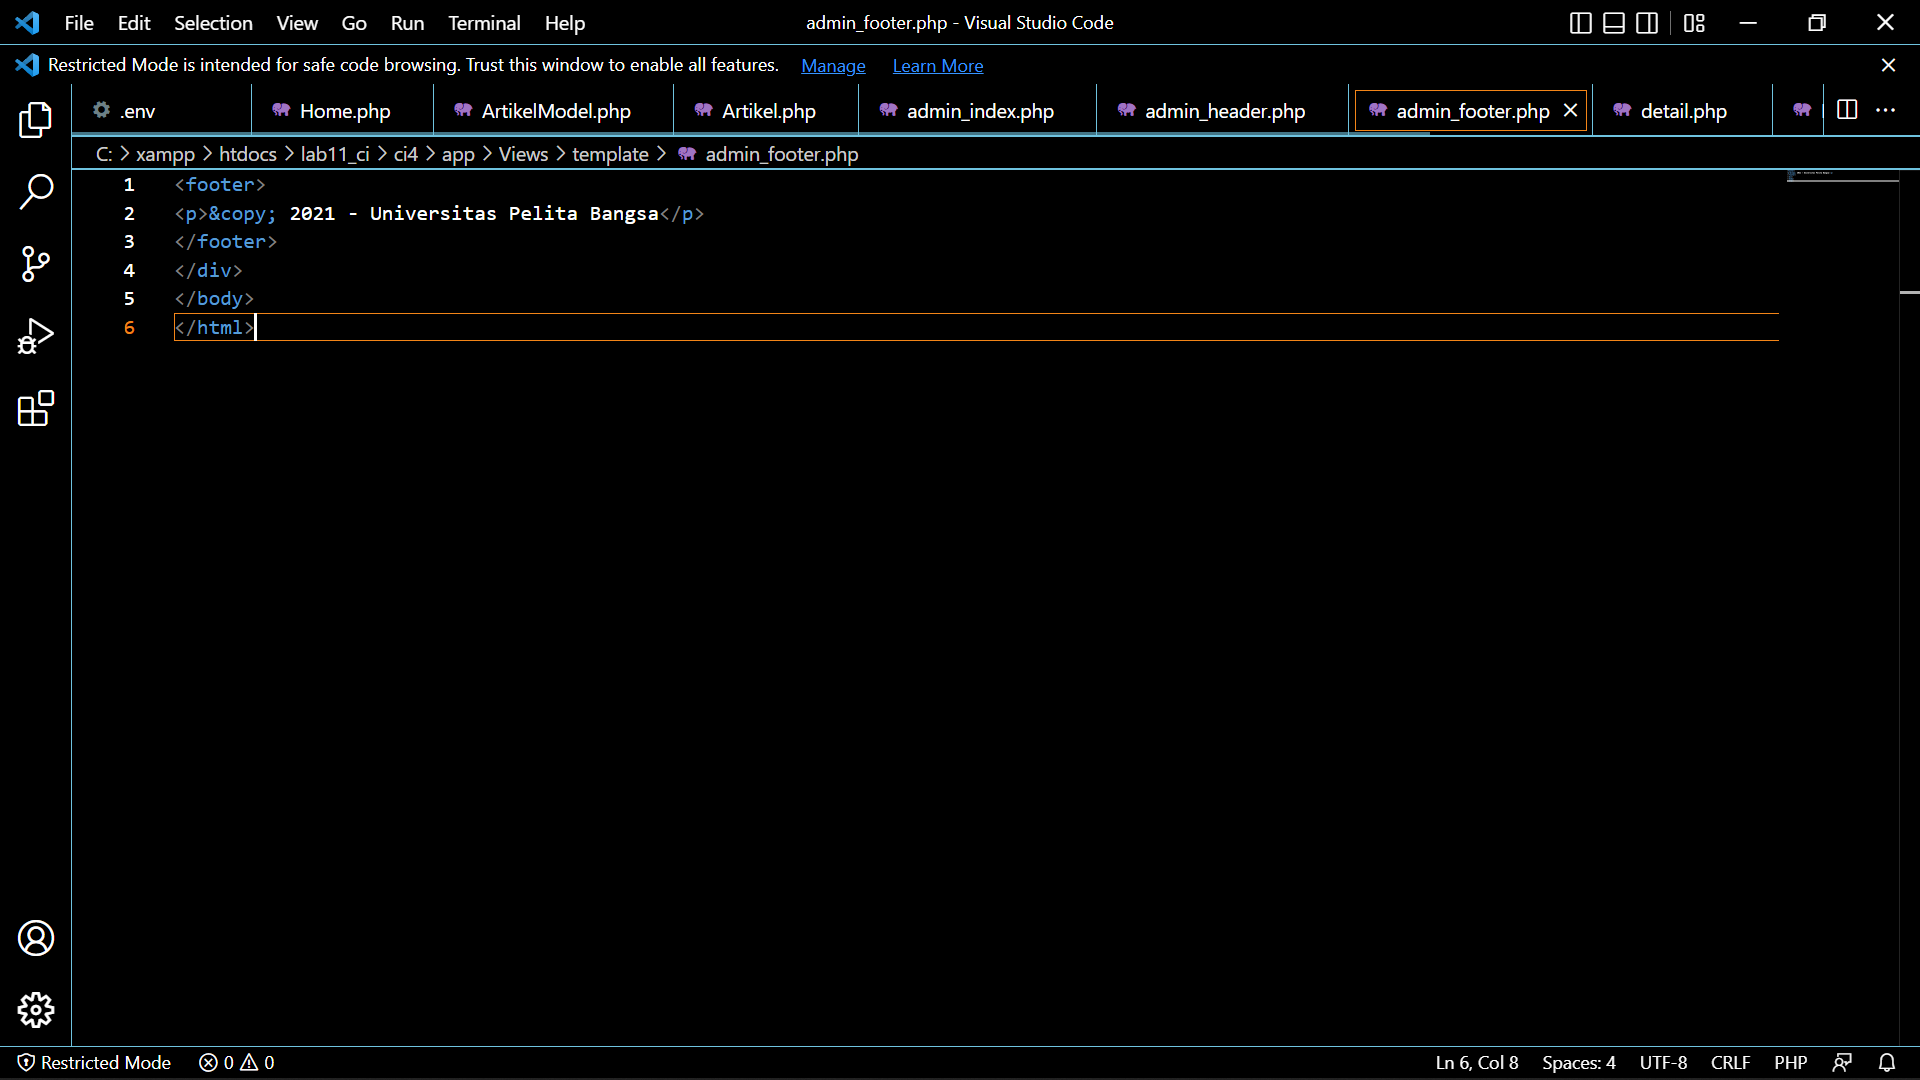Open the Source Control view
The height and width of the screenshot is (1080, 1920).
(x=36, y=264)
